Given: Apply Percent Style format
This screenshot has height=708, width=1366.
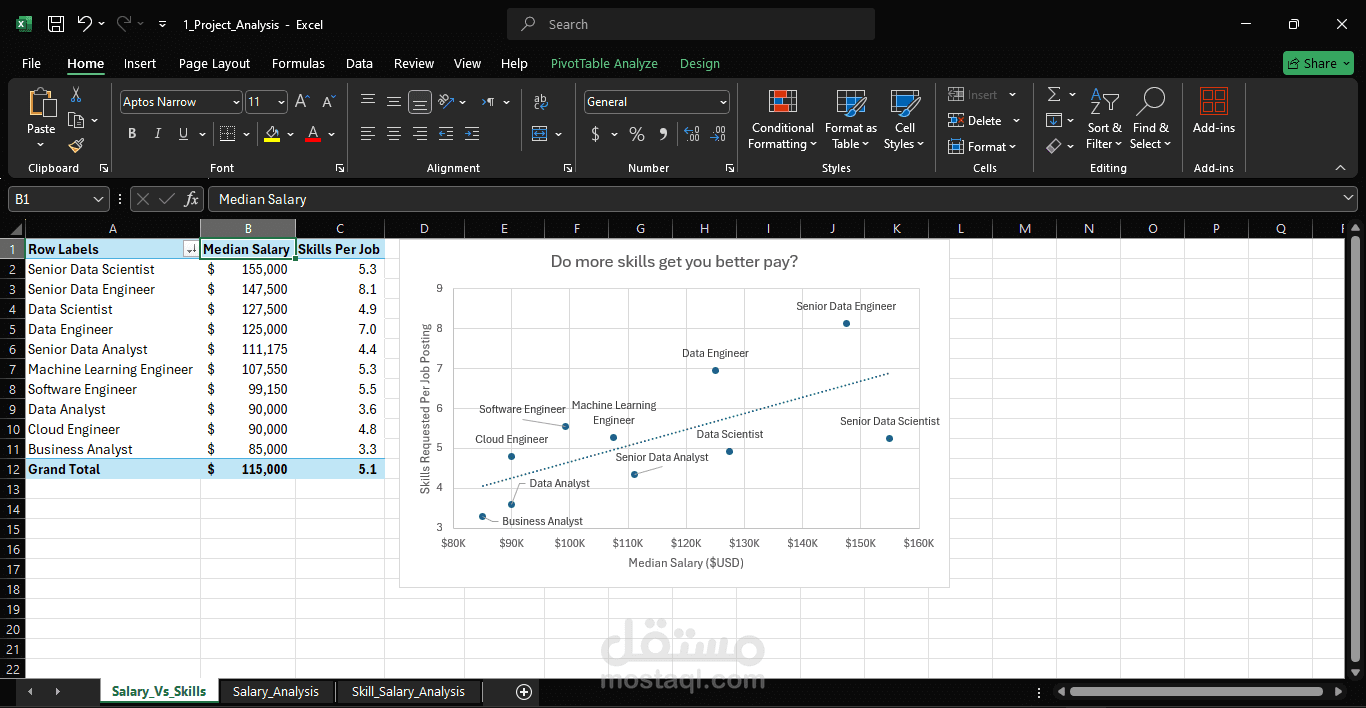Looking at the screenshot, I should click(x=637, y=134).
